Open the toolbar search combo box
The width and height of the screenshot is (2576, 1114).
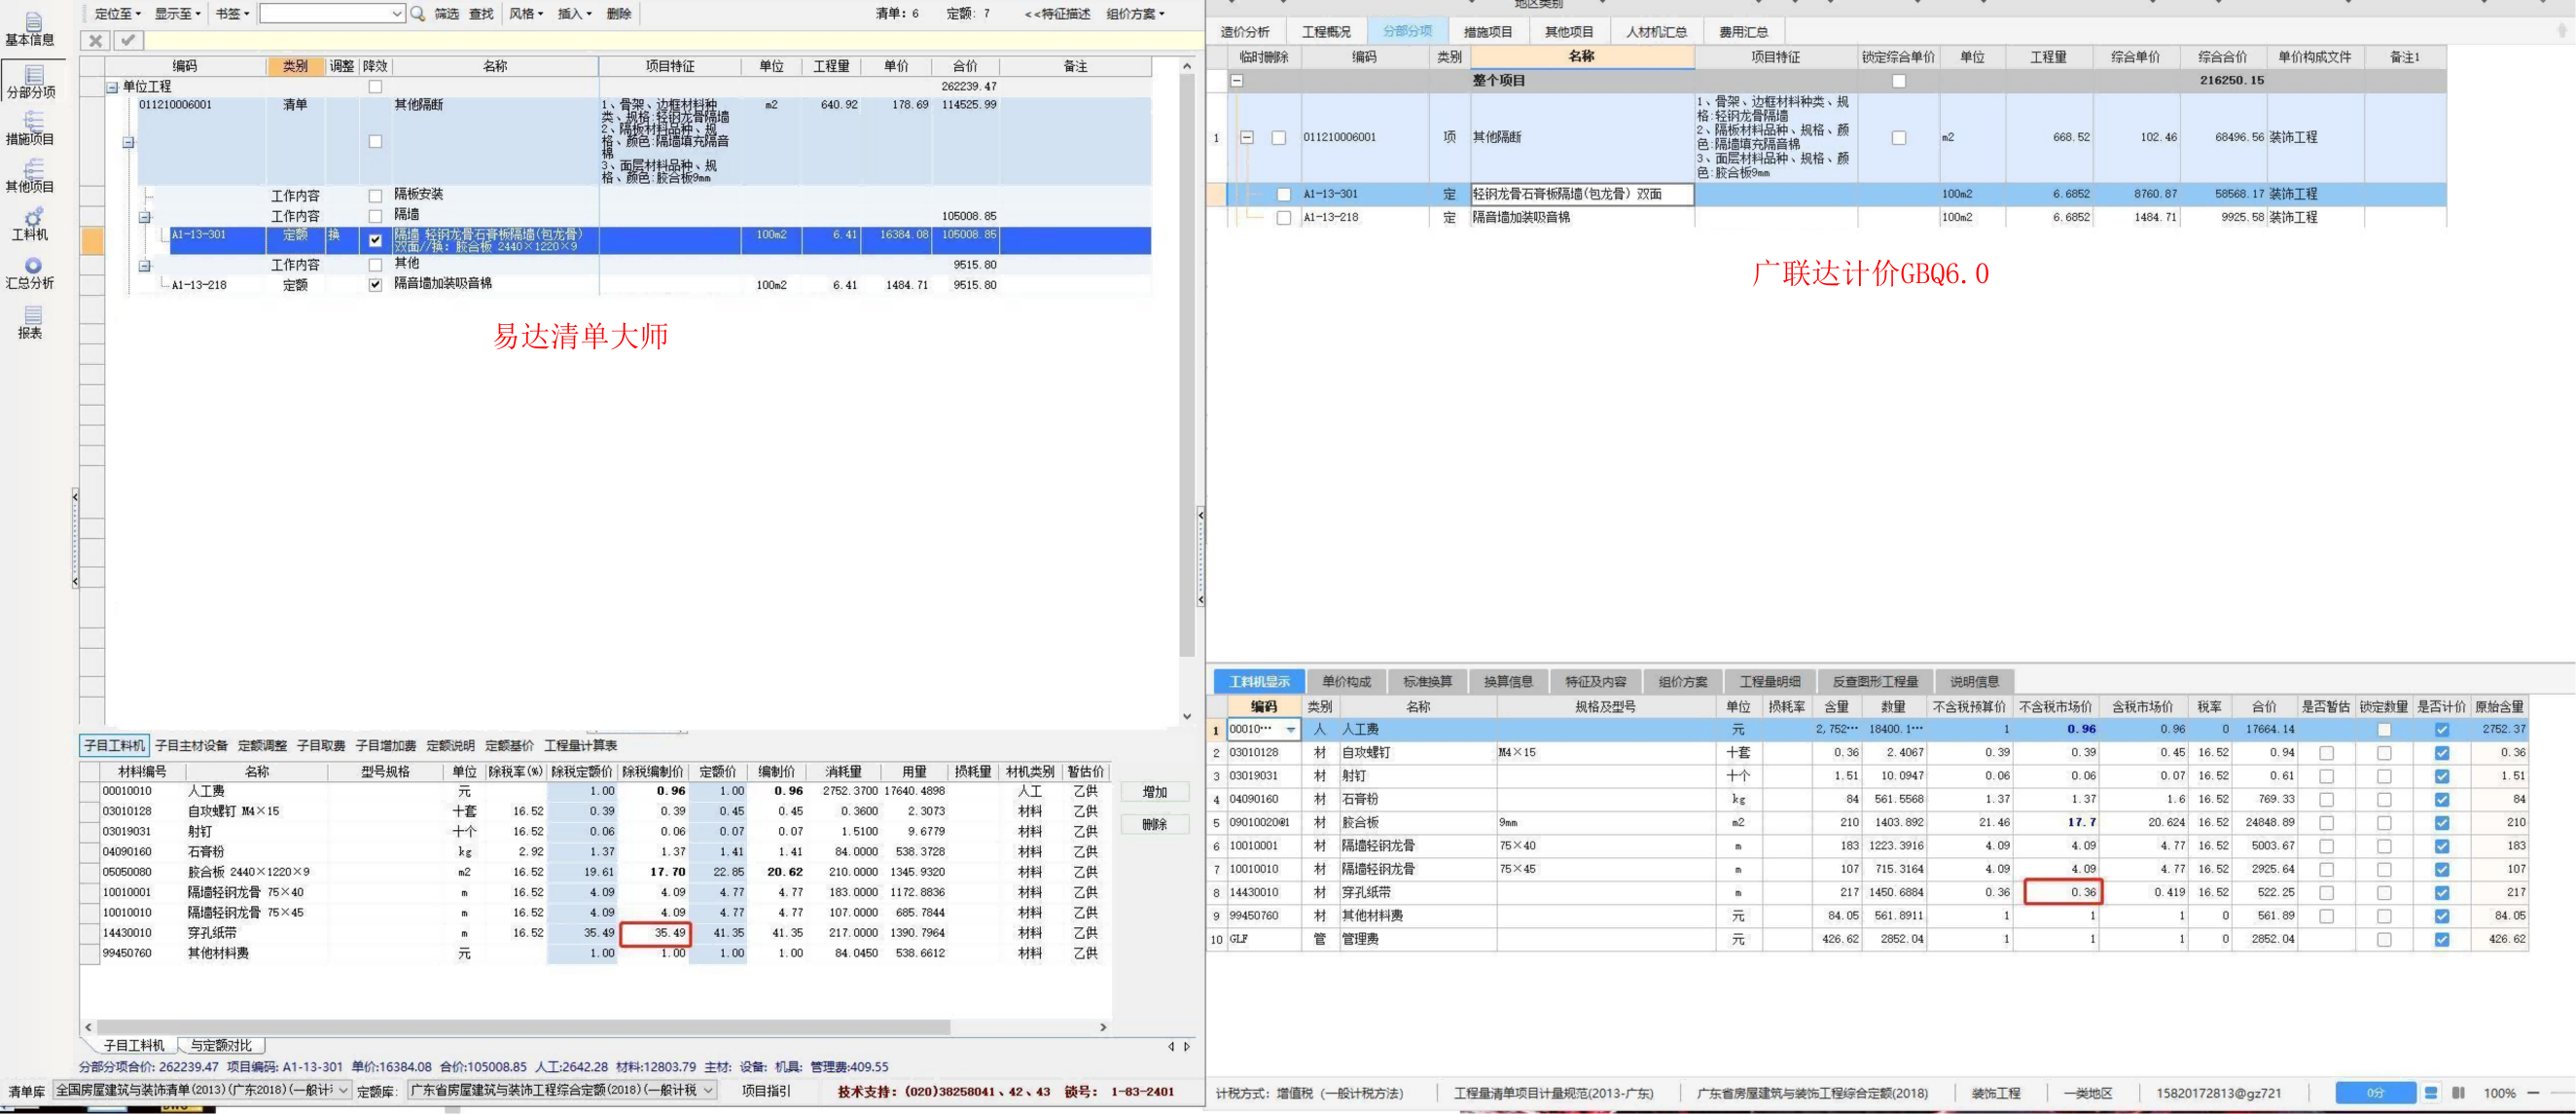332,14
